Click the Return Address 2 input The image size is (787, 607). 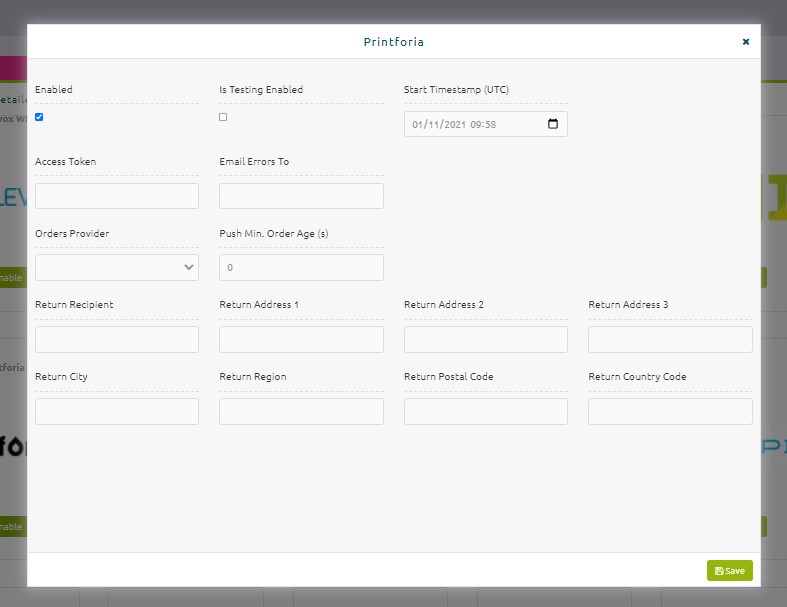click(485, 339)
